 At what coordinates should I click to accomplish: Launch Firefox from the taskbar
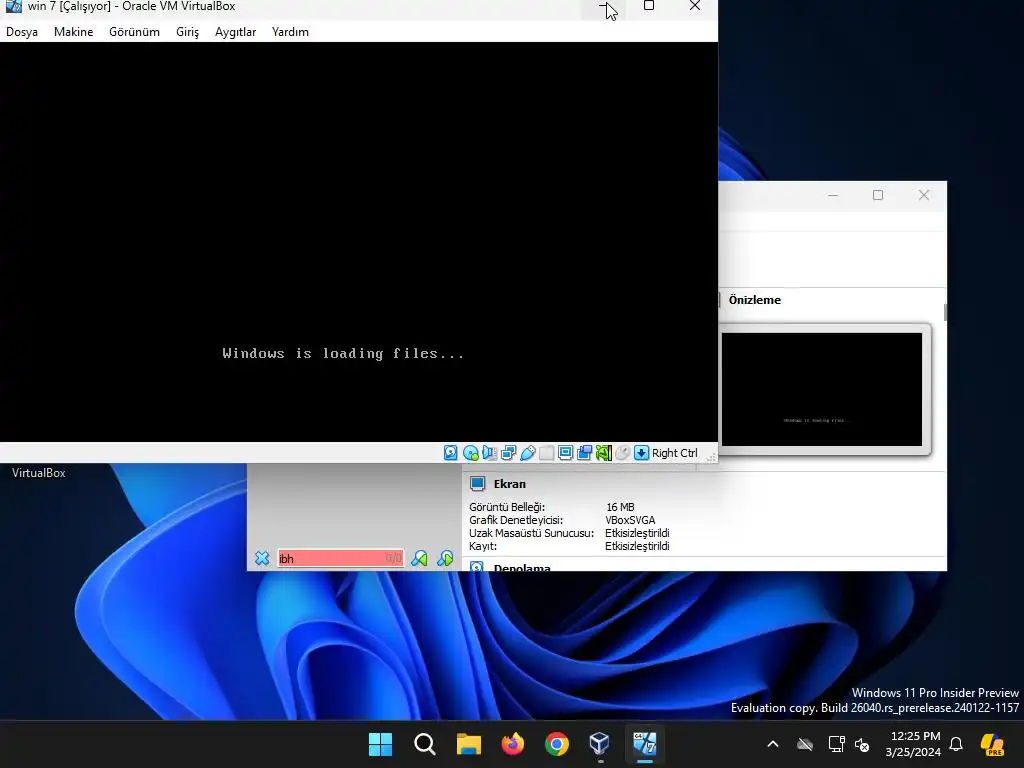[513, 744]
